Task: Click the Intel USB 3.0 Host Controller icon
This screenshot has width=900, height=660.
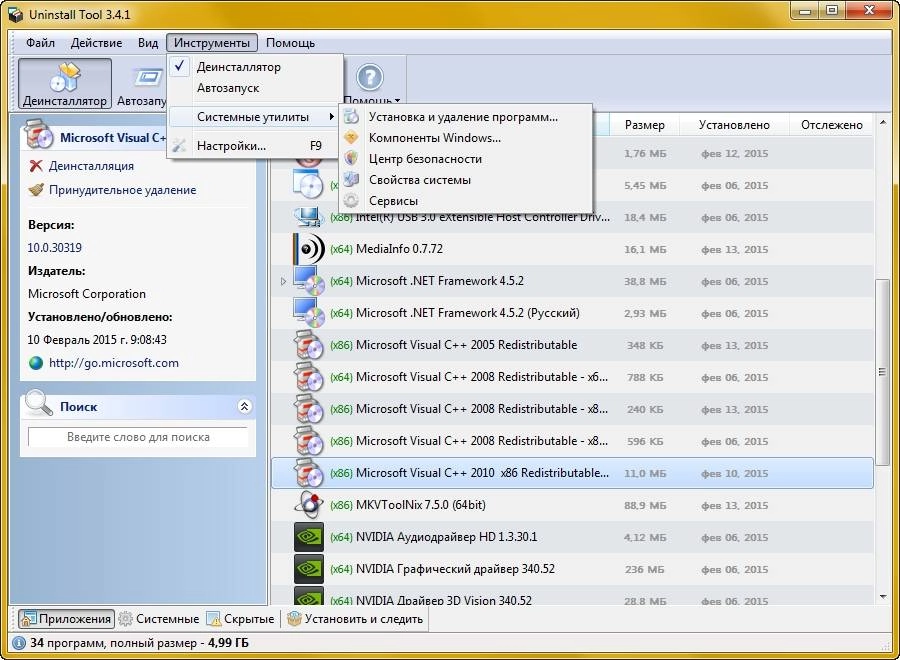Action: [x=308, y=217]
